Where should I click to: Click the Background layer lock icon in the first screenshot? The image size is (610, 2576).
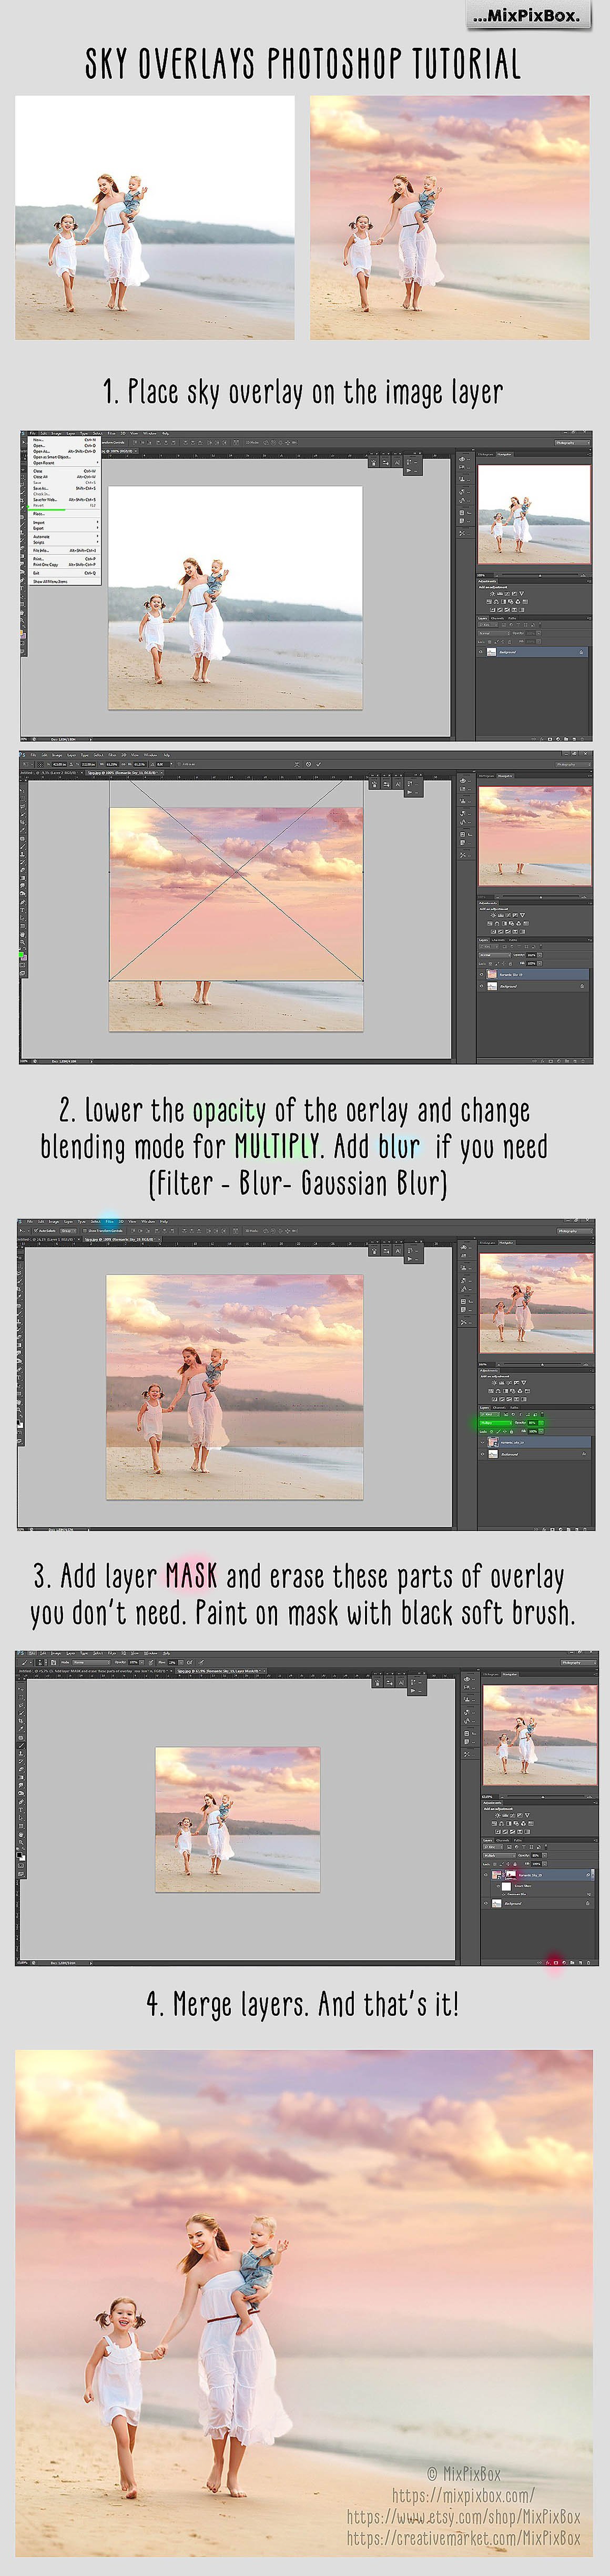point(581,652)
